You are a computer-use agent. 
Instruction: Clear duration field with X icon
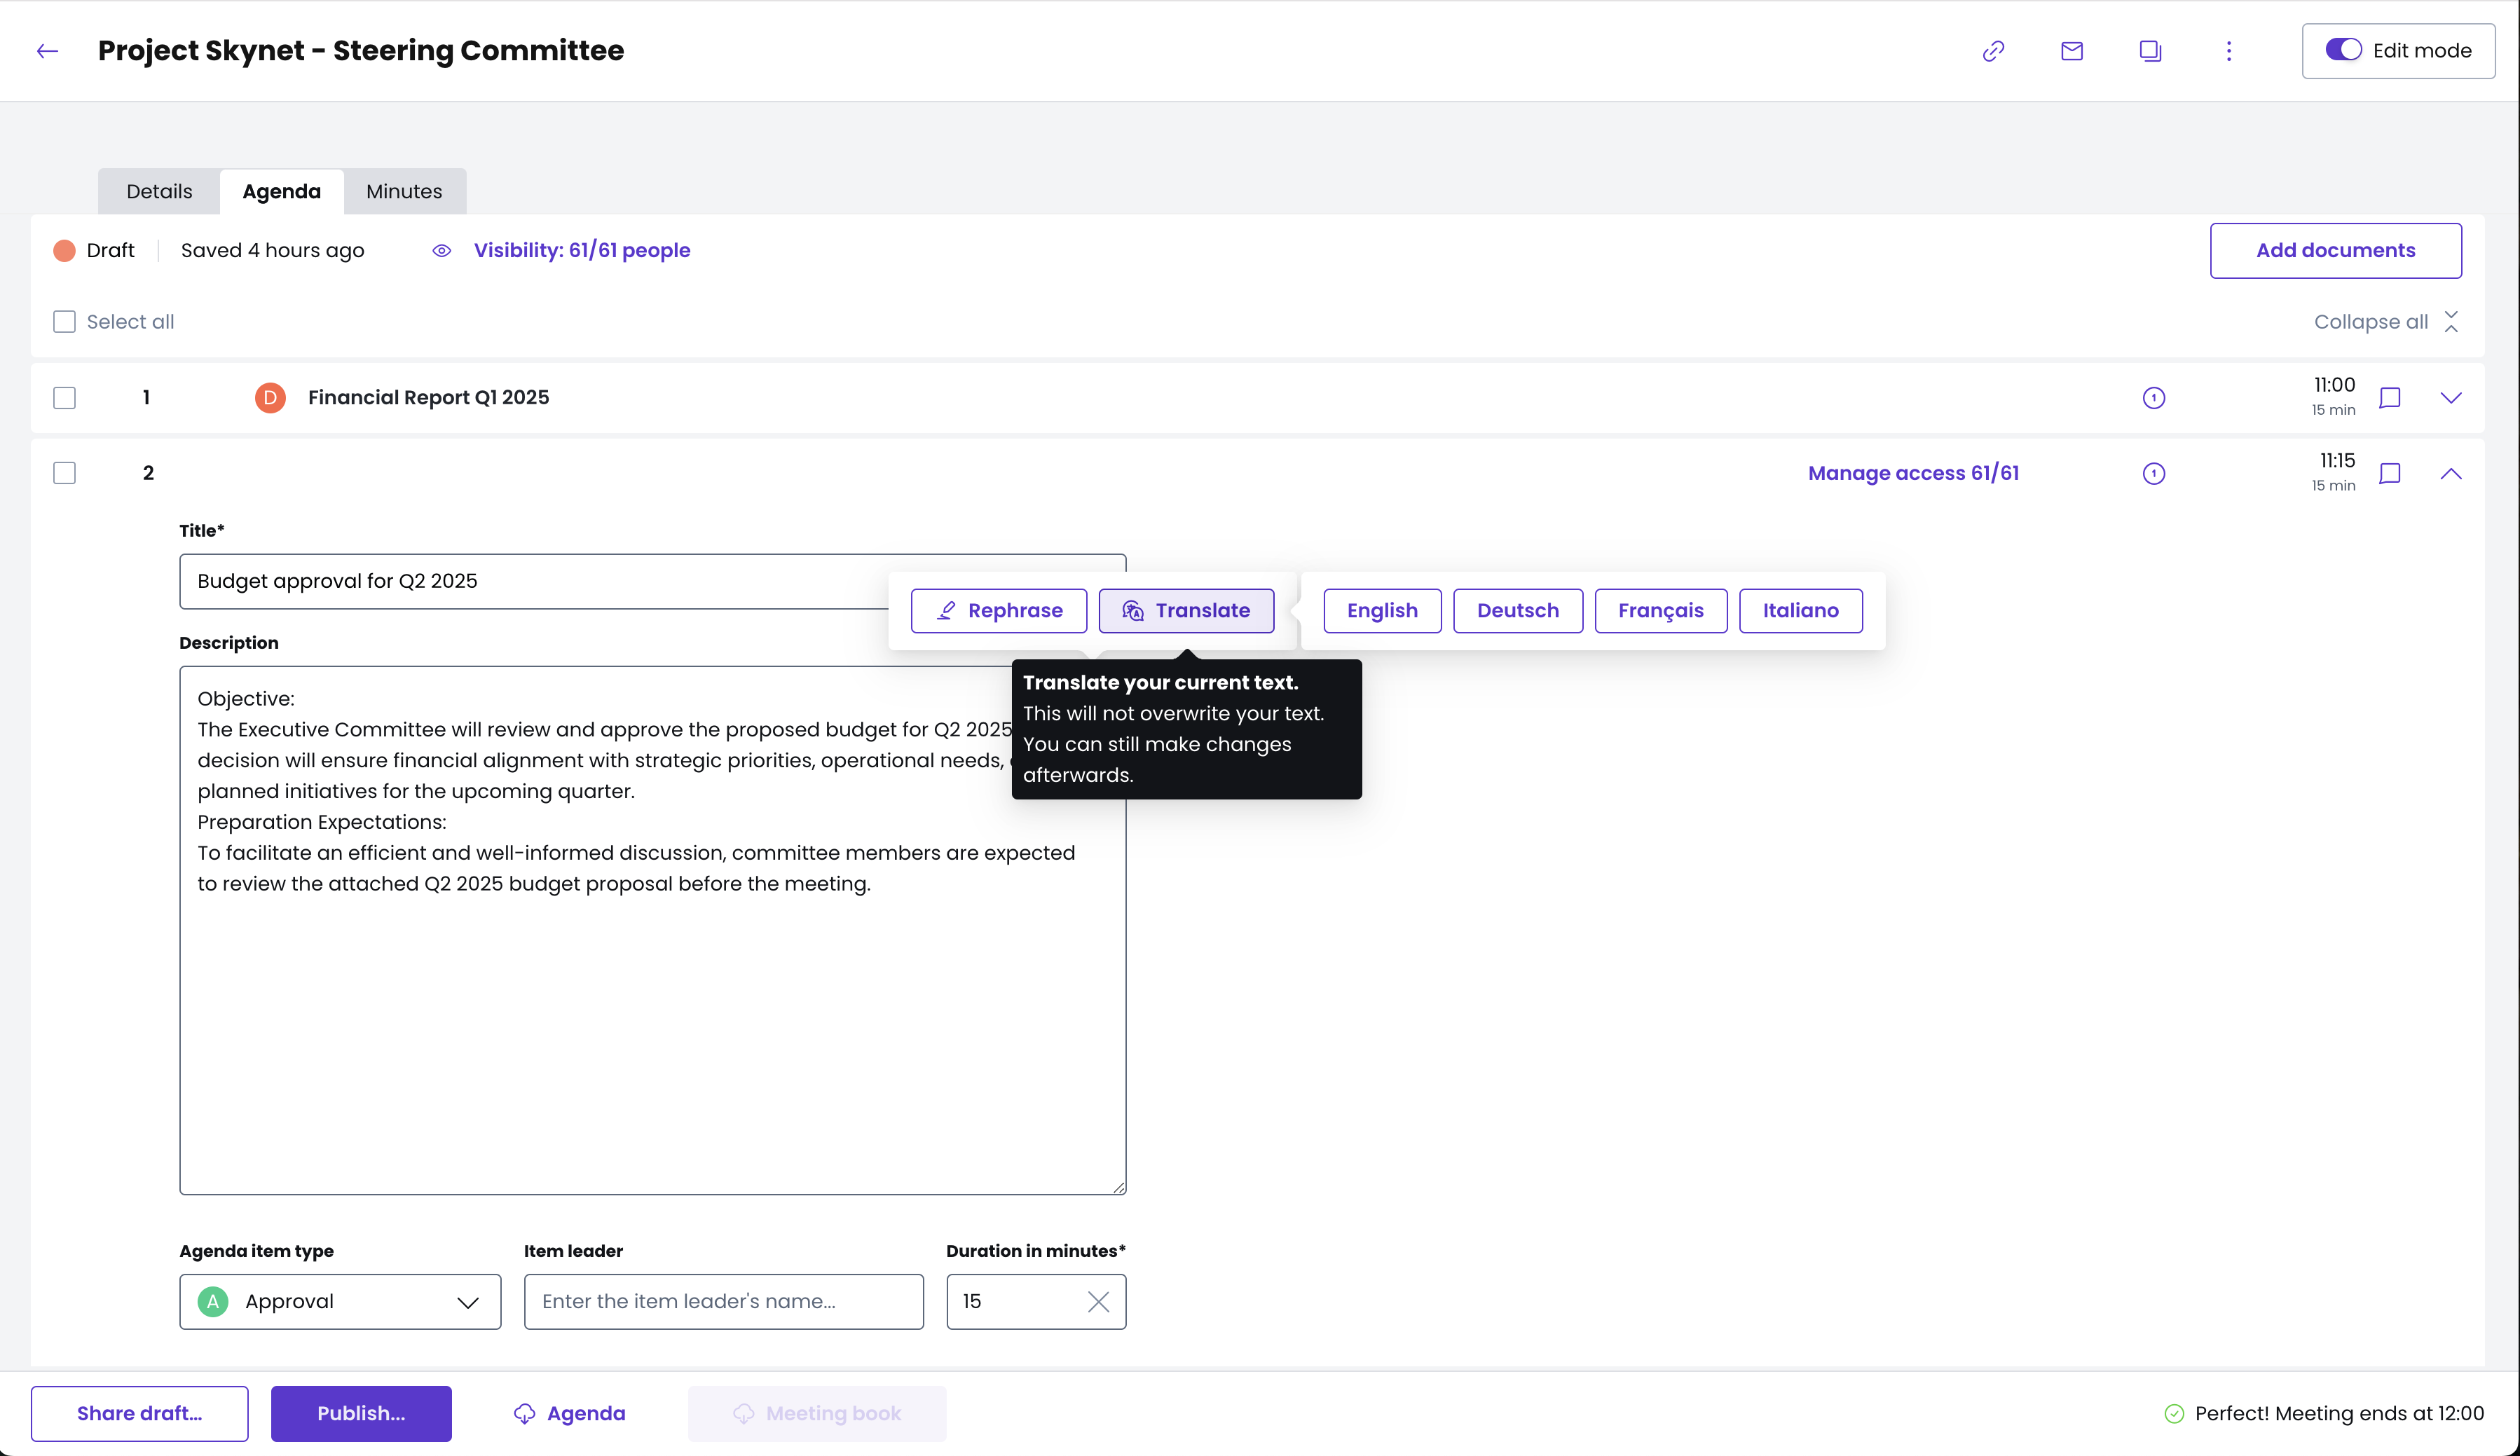pos(1098,1301)
